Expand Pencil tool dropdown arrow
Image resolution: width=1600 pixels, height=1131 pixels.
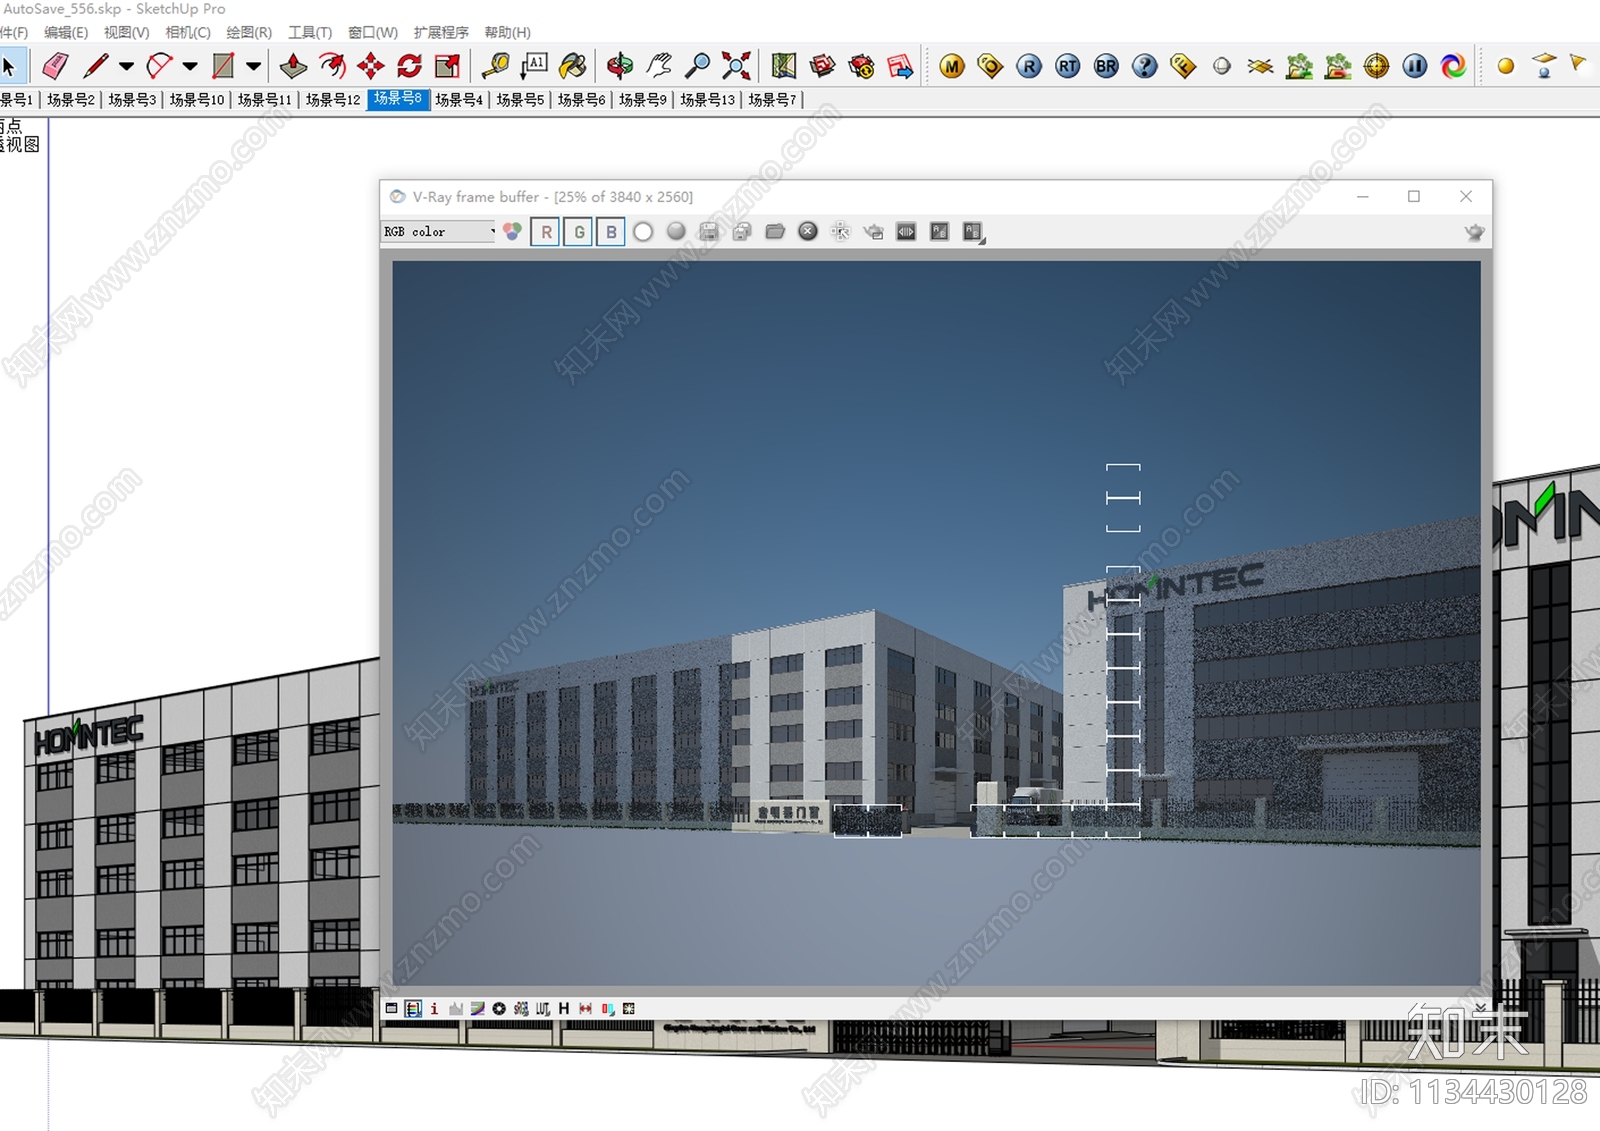pyautogui.click(x=126, y=66)
